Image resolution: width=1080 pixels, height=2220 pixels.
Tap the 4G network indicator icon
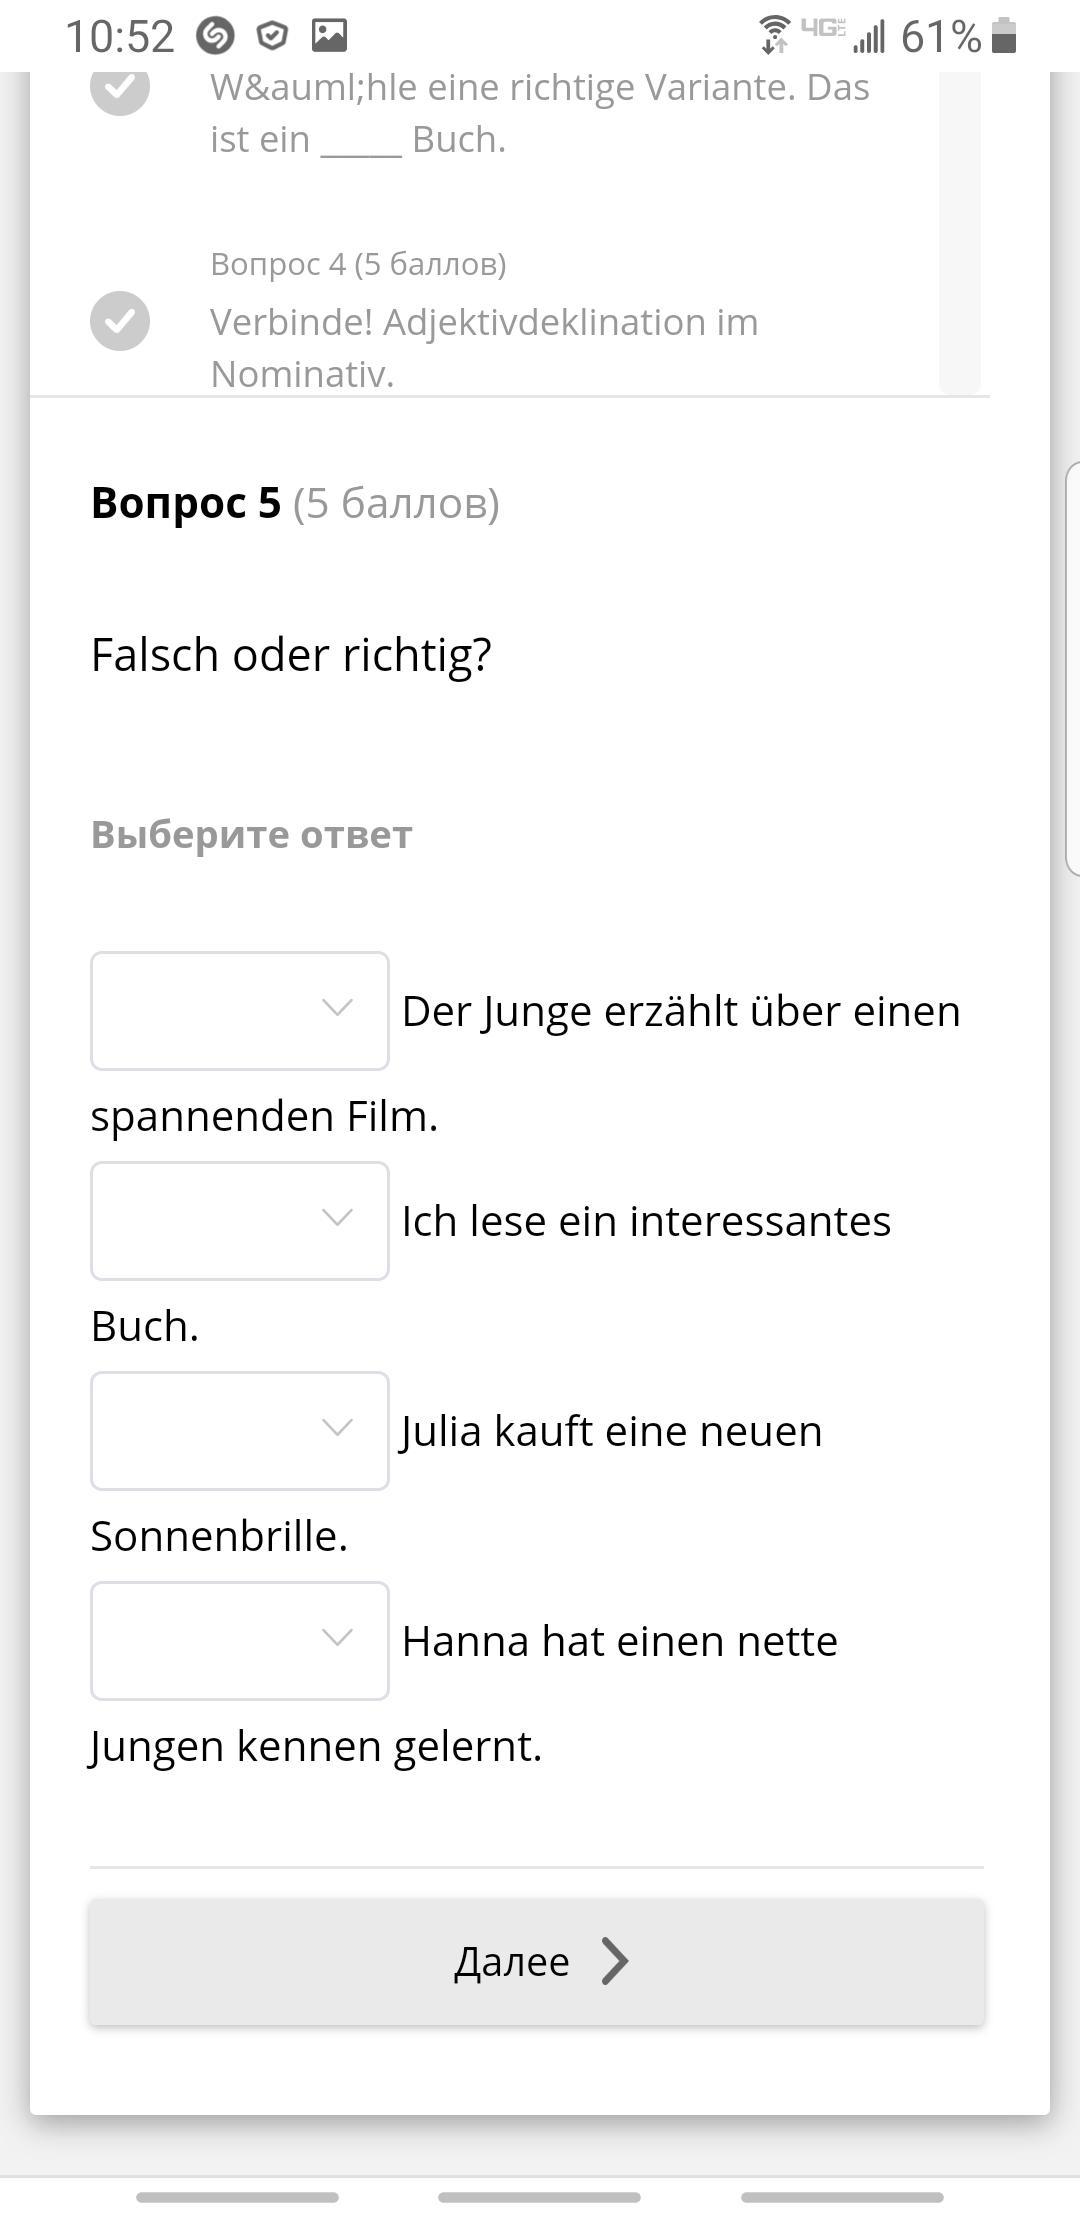pos(822,28)
